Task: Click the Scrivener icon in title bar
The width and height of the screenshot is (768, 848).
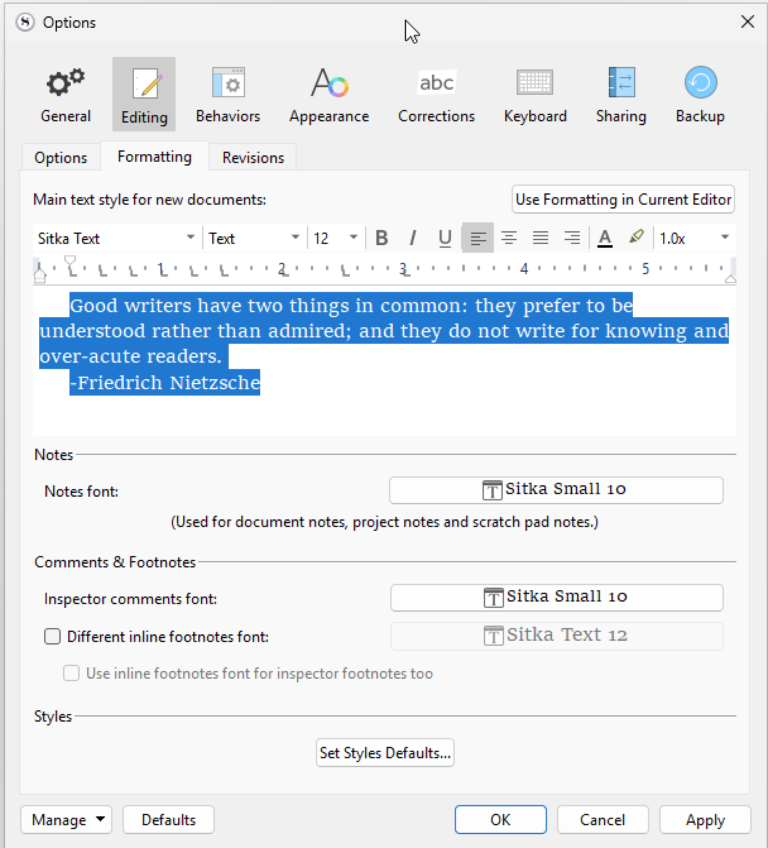Action: click(25, 22)
